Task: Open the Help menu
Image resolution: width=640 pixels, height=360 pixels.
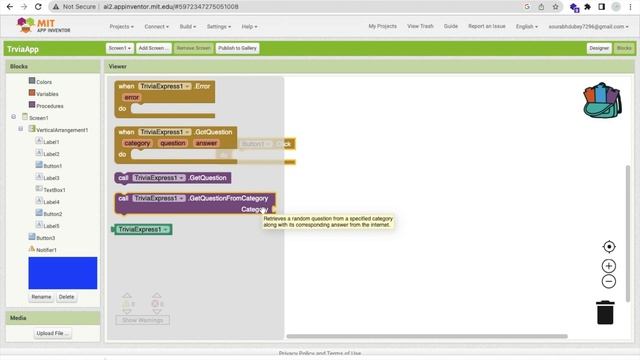Action: click(249, 27)
